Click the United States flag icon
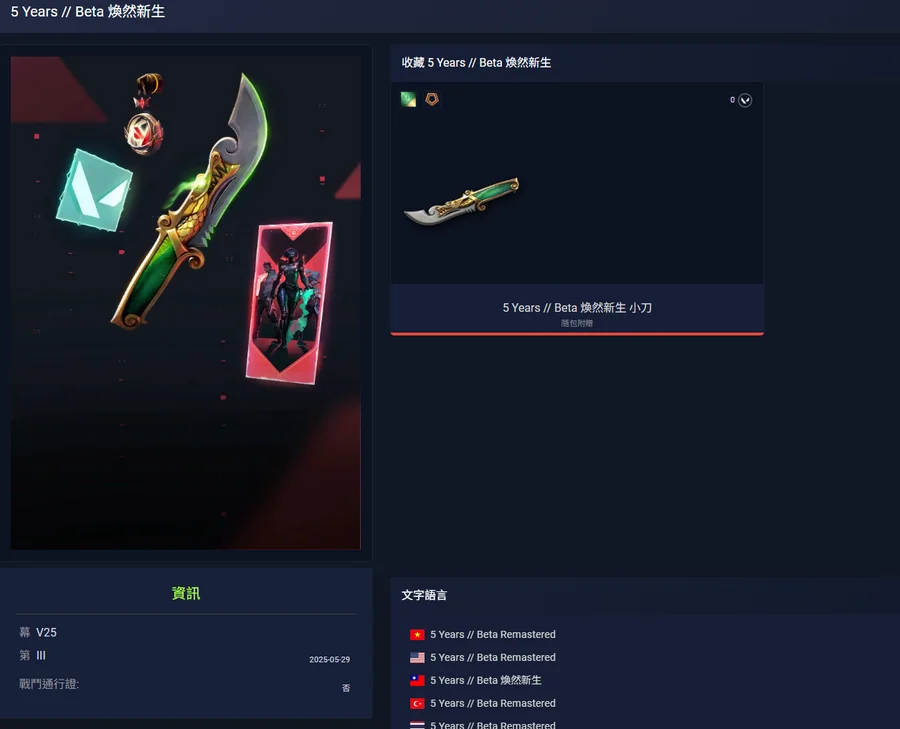 [x=417, y=657]
